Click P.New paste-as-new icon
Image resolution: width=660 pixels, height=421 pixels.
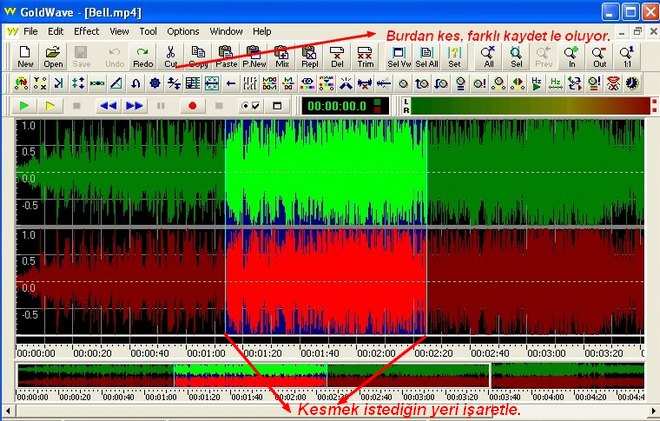point(254,57)
